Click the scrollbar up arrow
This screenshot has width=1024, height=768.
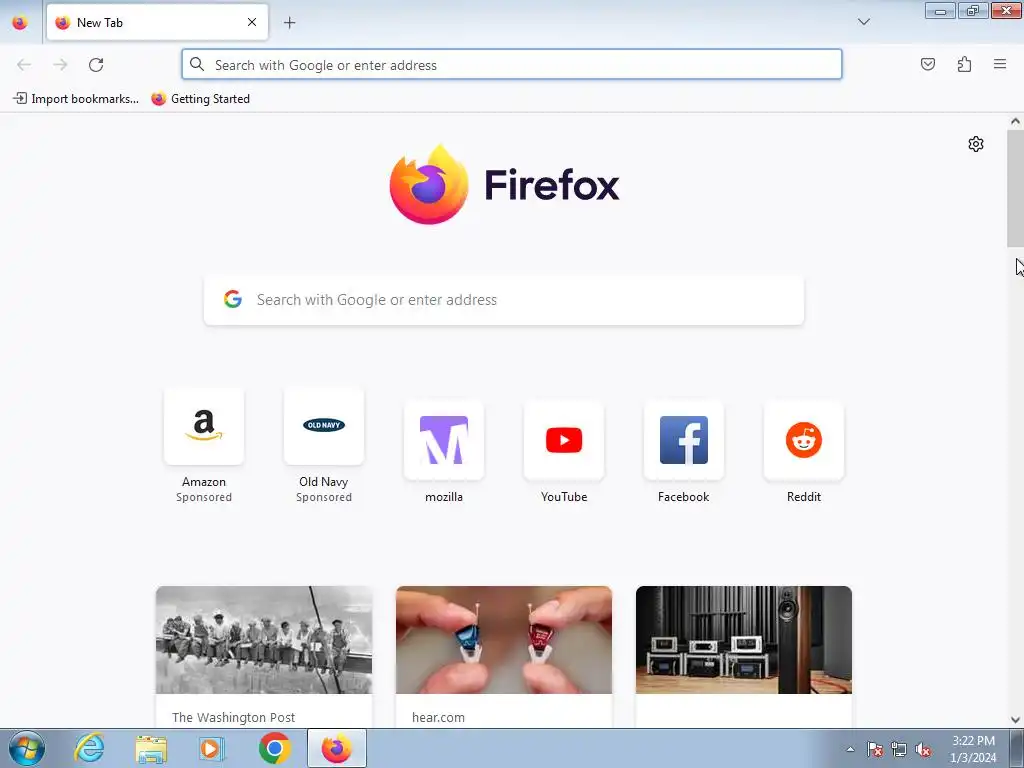(x=1015, y=121)
